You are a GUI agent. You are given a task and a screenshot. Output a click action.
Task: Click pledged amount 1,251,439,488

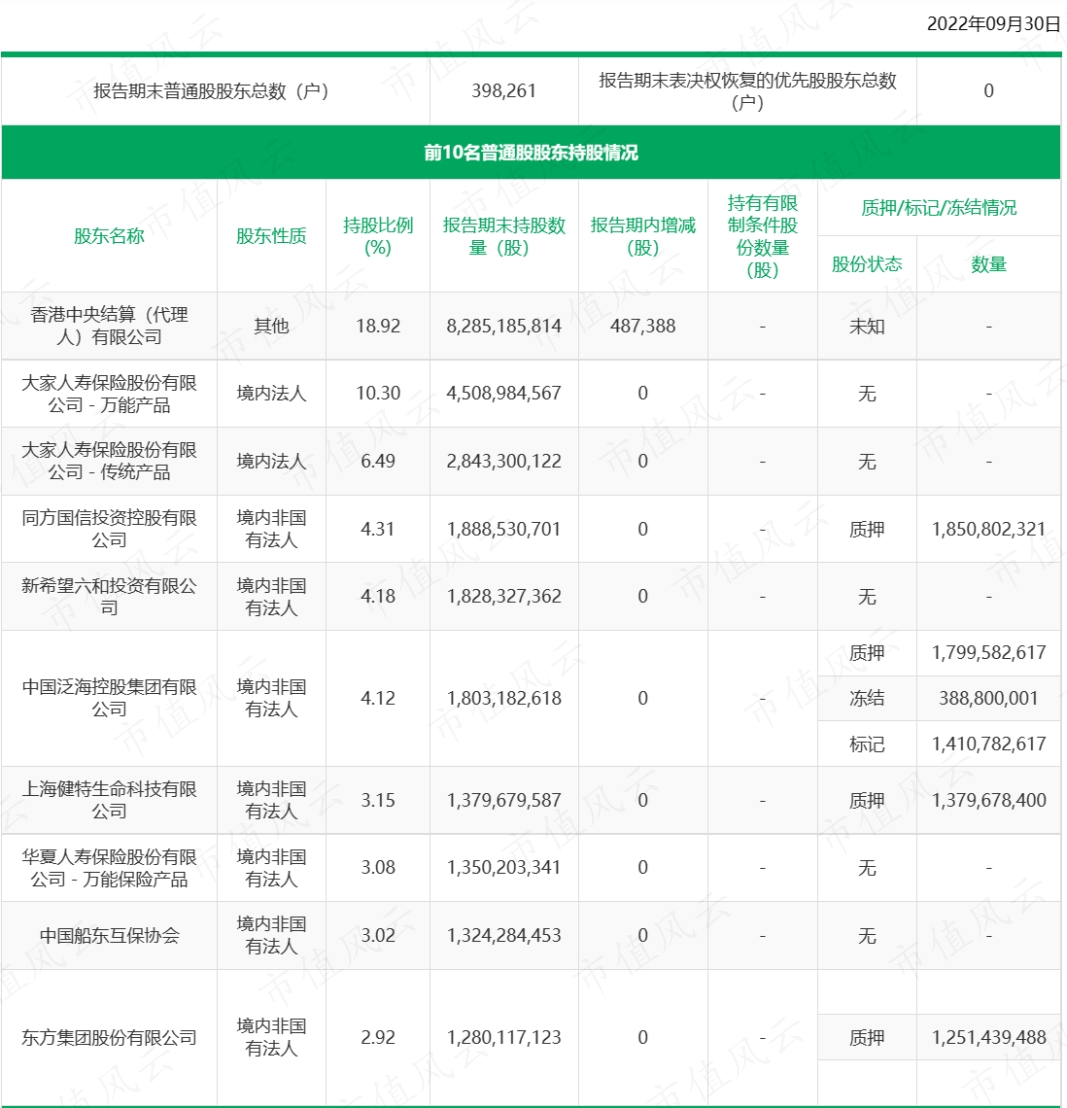pyautogui.click(x=989, y=1037)
